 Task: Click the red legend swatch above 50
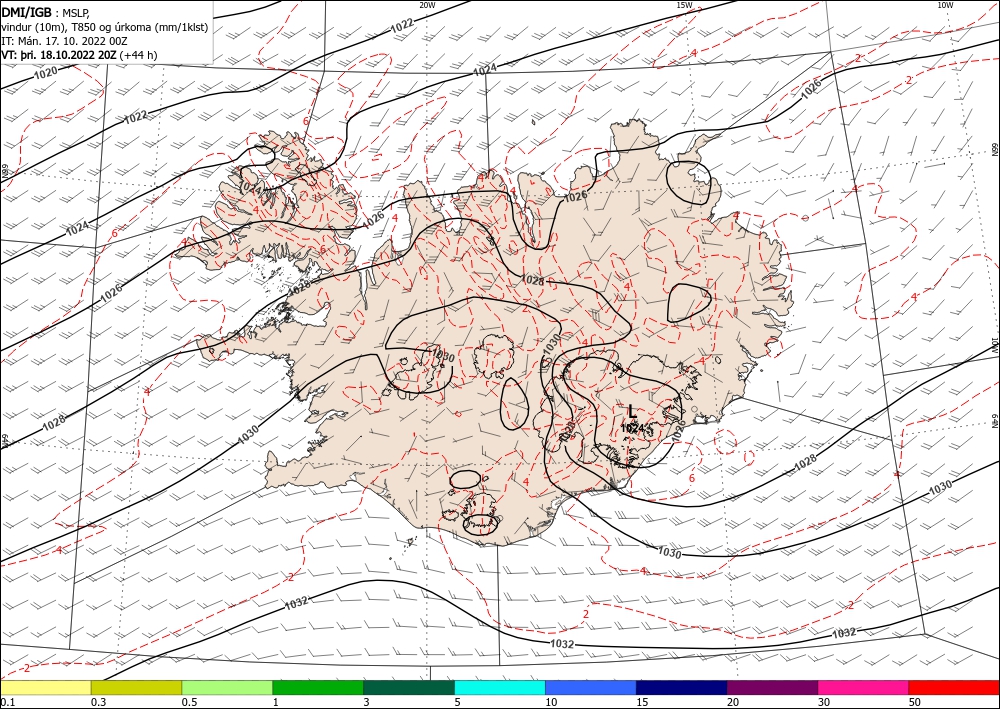[x=954, y=687]
